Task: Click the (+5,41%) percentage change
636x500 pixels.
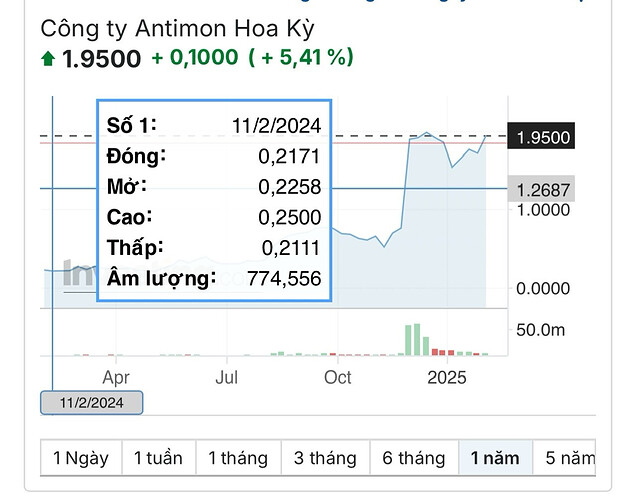Action: click(x=301, y=58)
